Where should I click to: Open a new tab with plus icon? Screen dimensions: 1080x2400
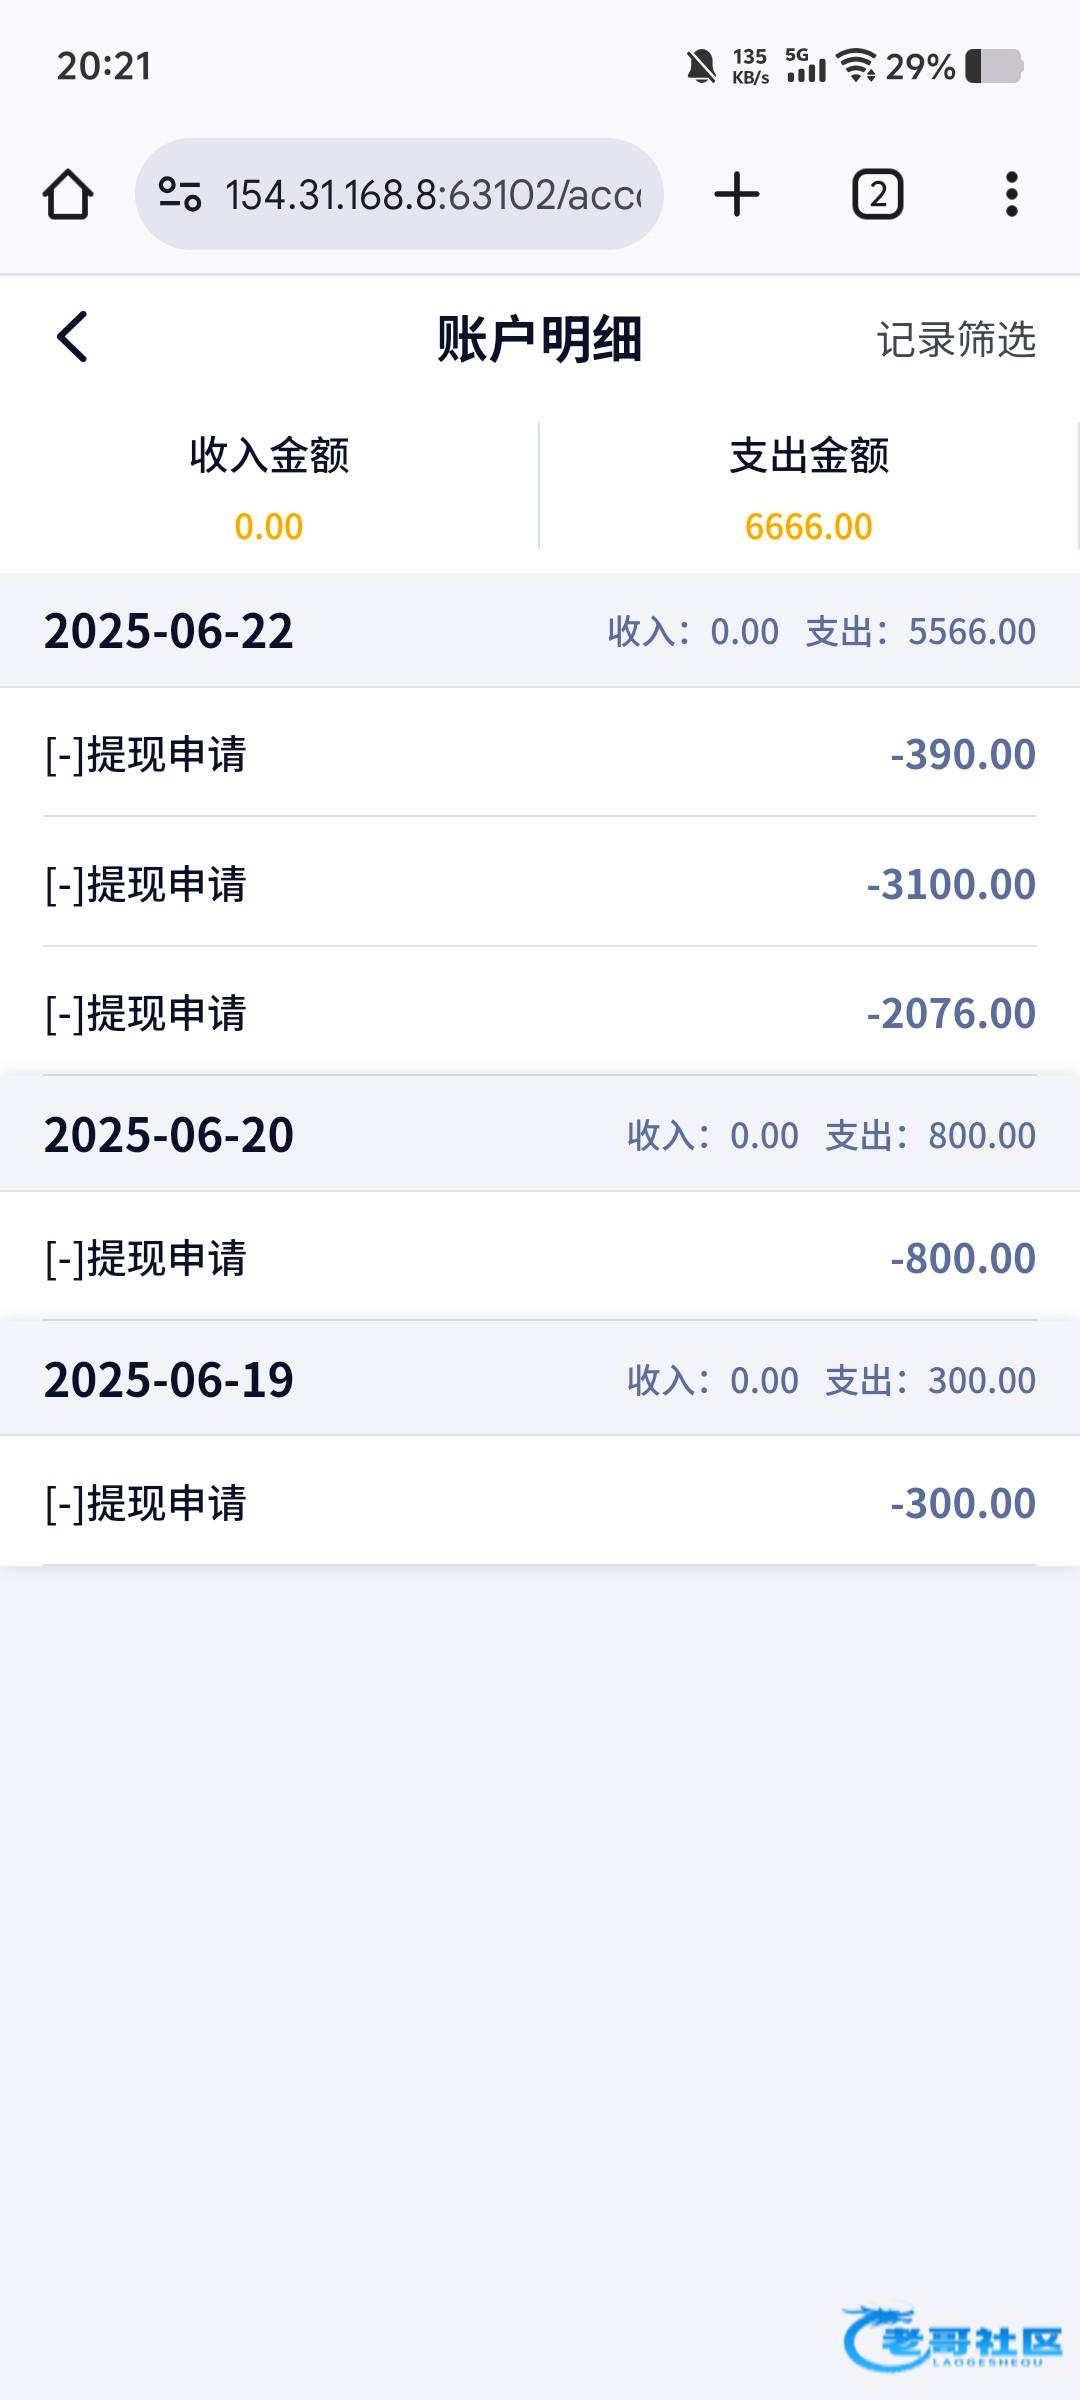(x=737, y=194)
